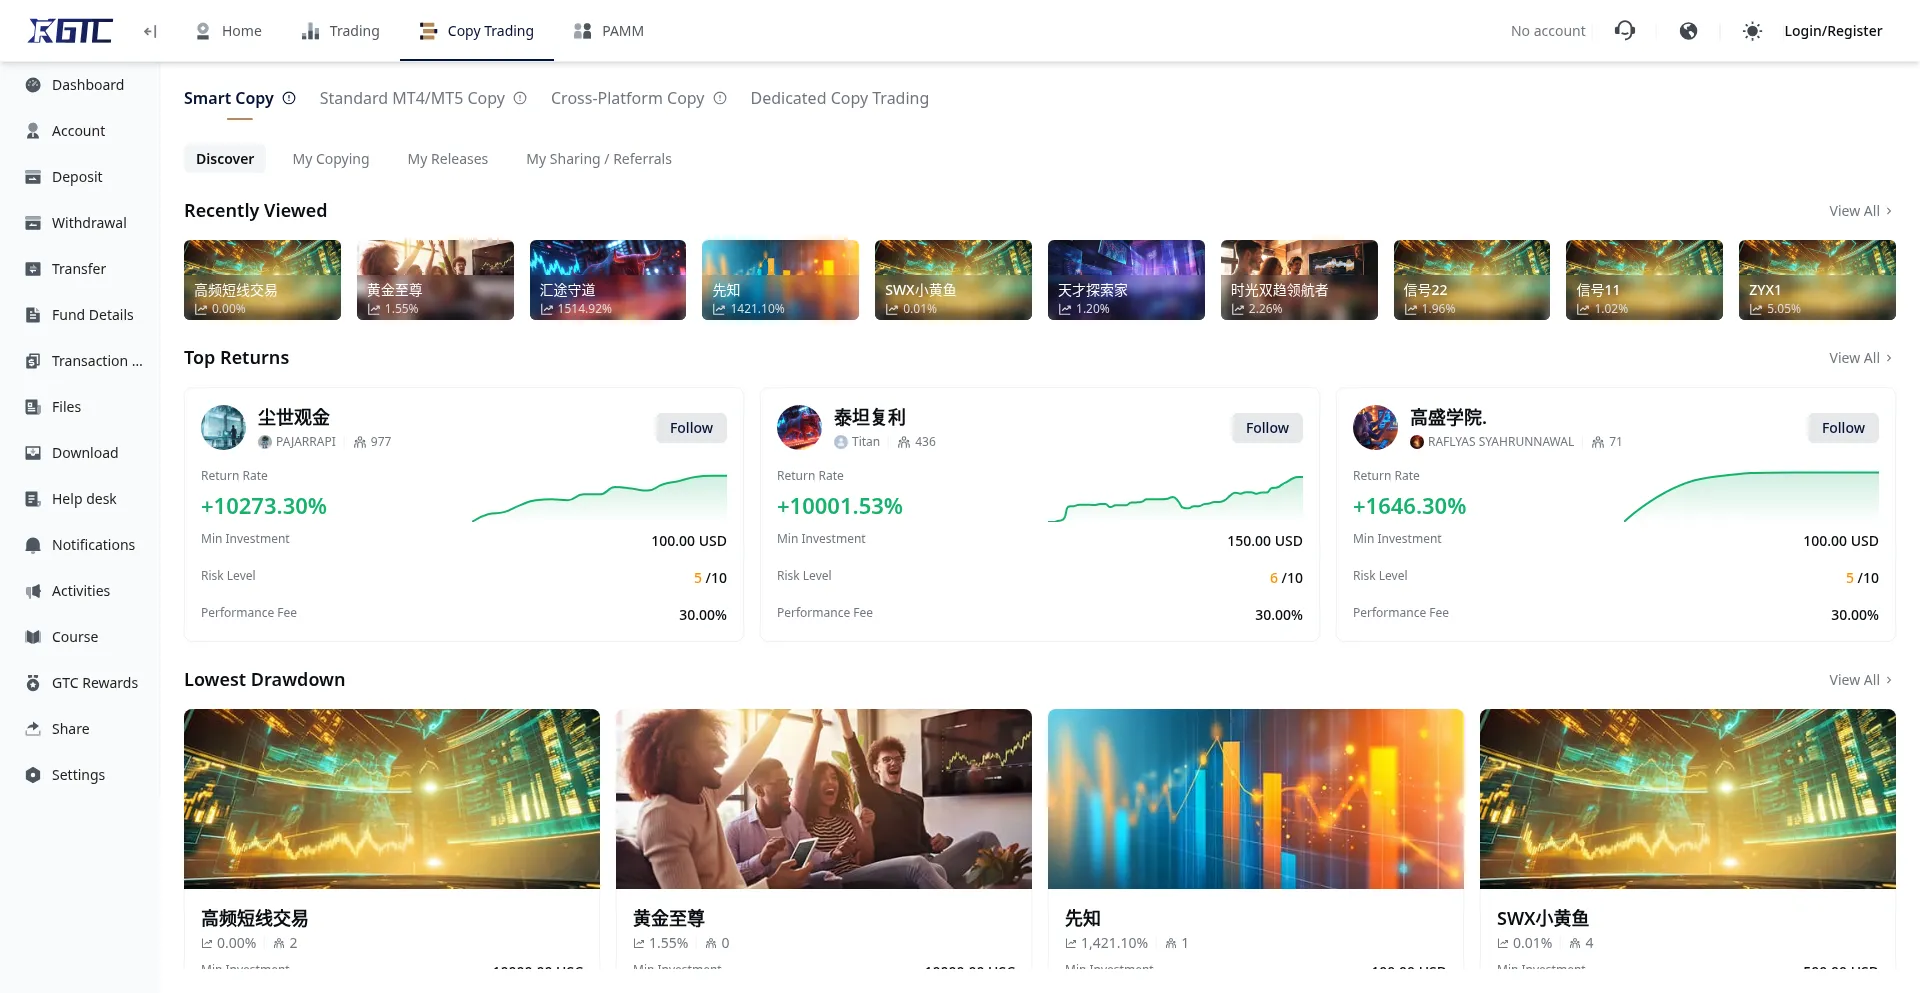This screenshot has height=993, width=1920.
Task: Follow the 高盛学院 strategy
Action: (1843, 428)
